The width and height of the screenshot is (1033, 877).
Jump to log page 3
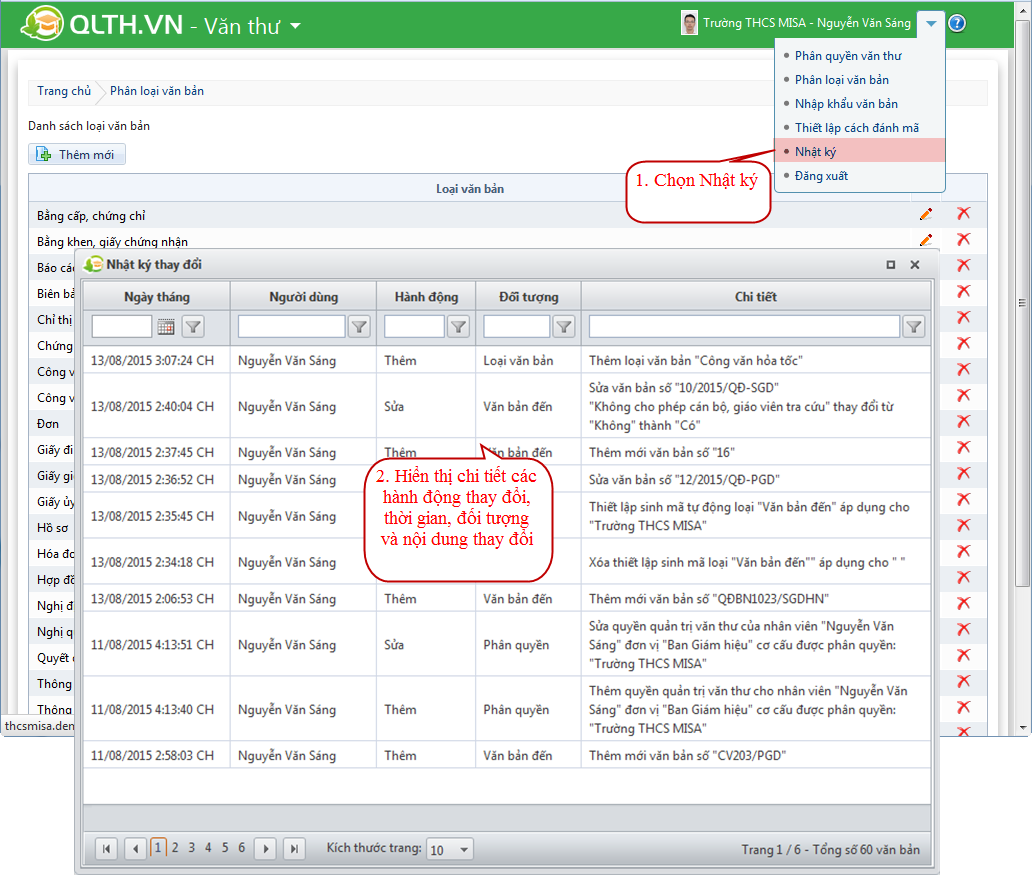click(192, 848)
